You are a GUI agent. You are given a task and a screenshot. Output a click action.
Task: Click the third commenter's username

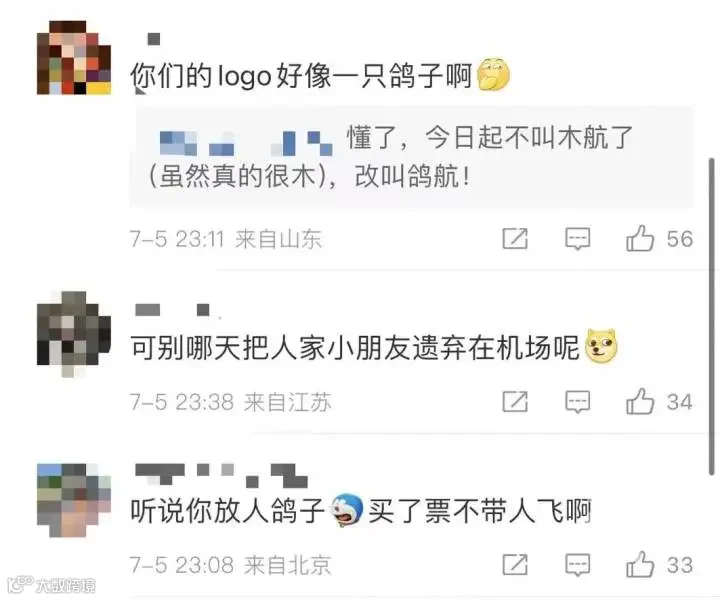click(x=222, y=475)
